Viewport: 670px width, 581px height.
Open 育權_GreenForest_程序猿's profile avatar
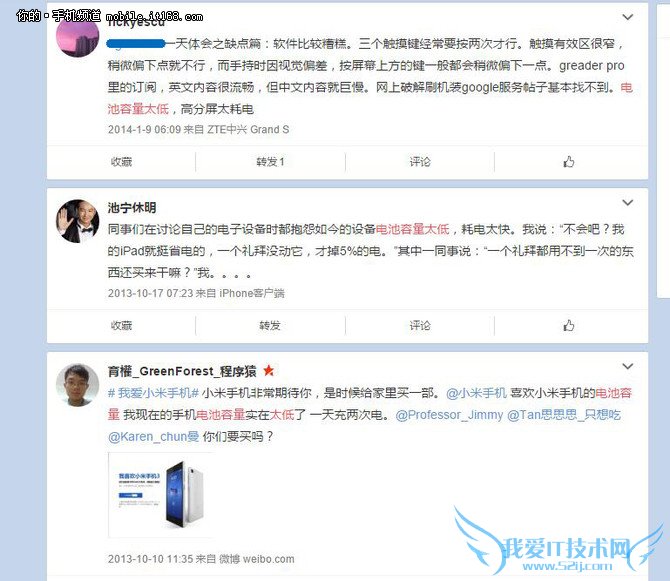click(78, 385)
